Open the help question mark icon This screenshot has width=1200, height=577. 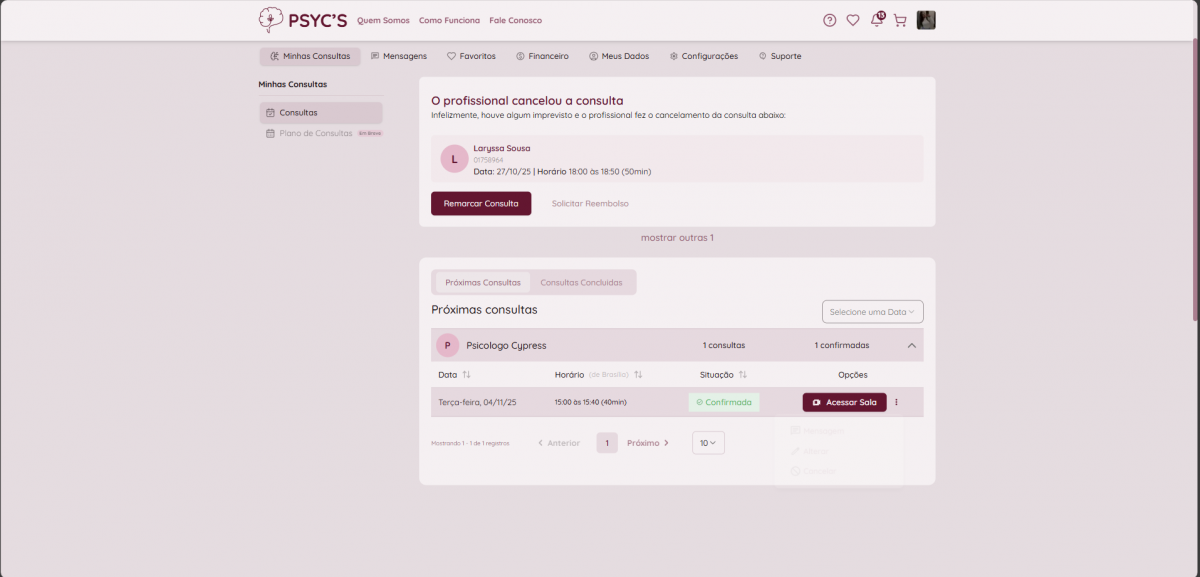[829, 20]
